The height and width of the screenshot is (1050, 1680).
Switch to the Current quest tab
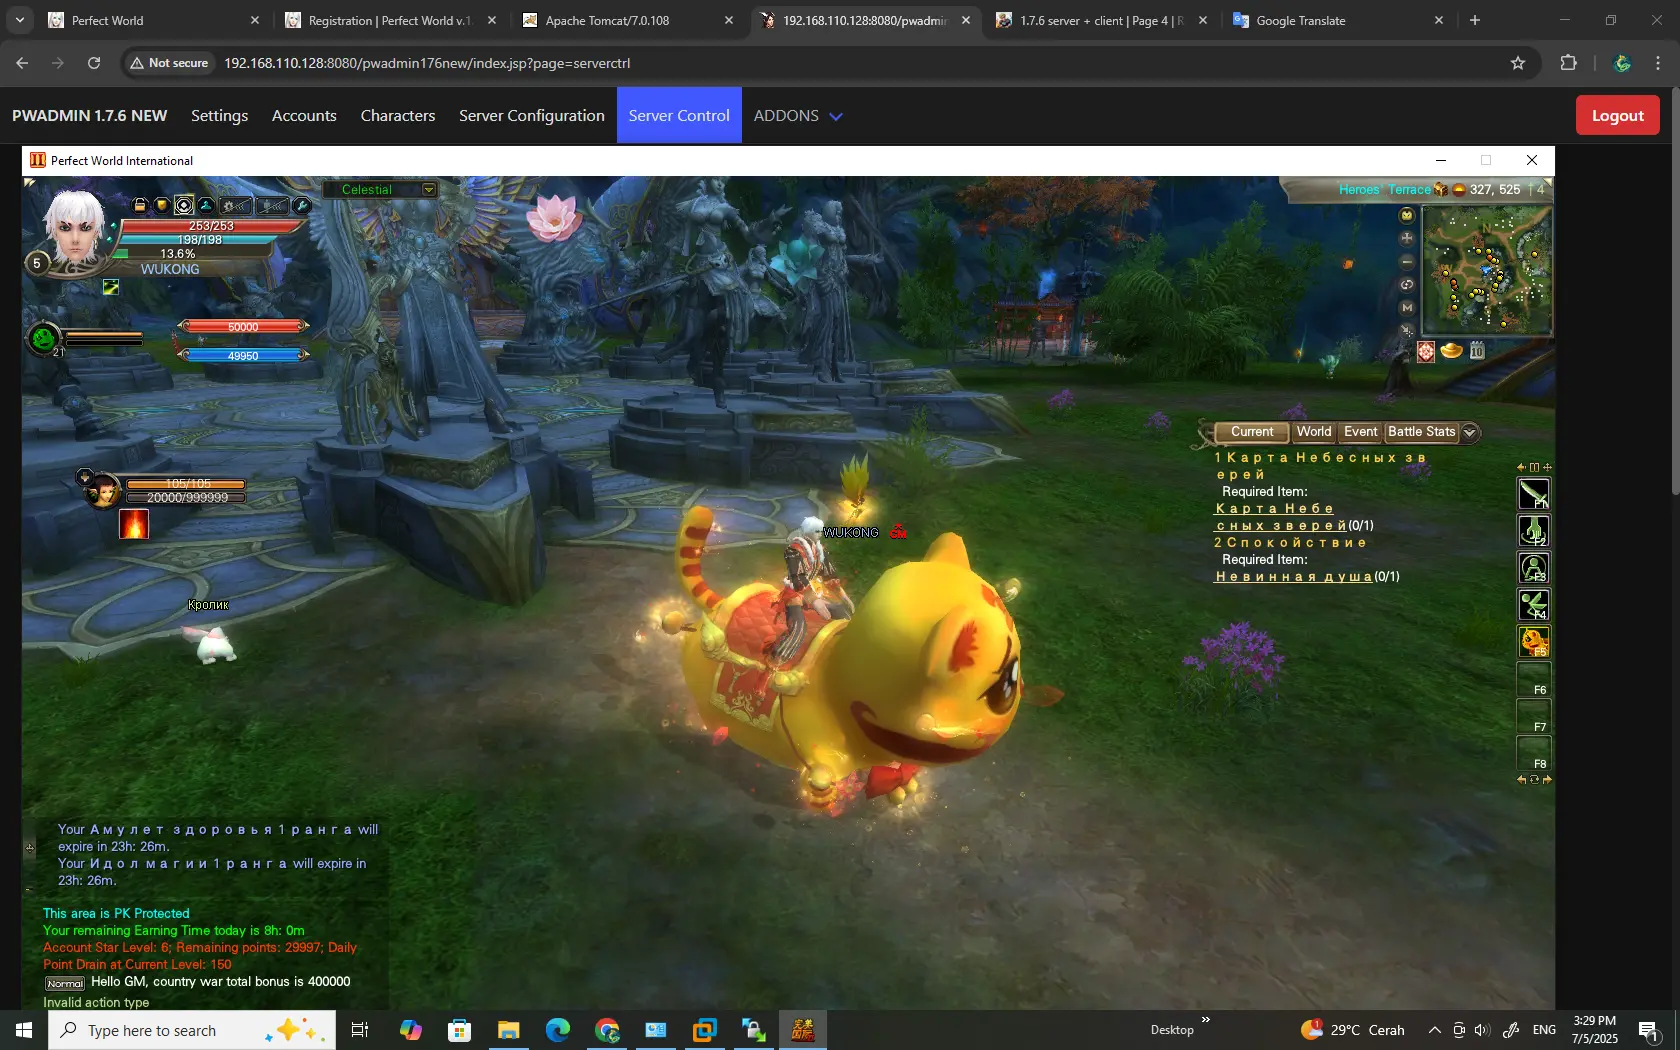coord(1252,432)
